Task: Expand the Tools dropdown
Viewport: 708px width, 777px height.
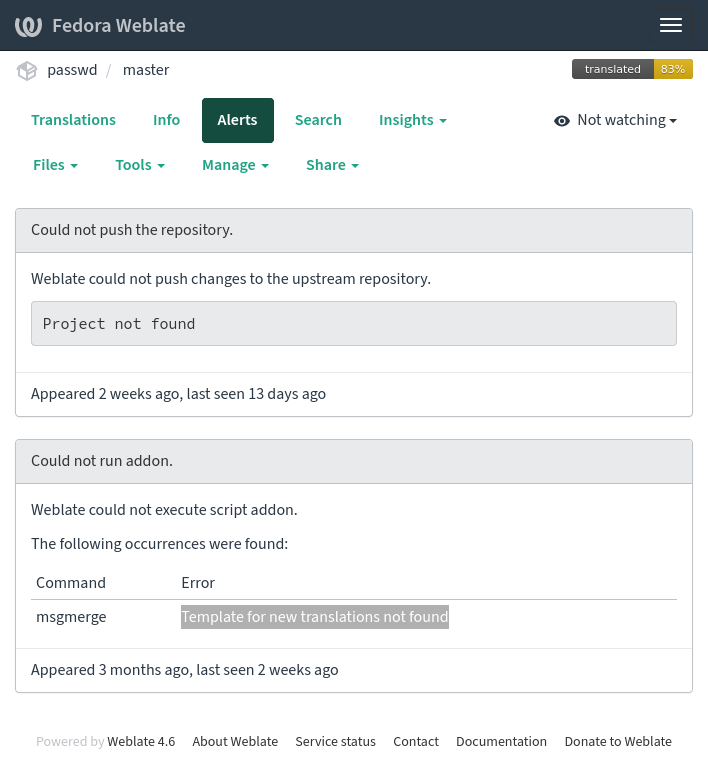Action: (140, 165)
